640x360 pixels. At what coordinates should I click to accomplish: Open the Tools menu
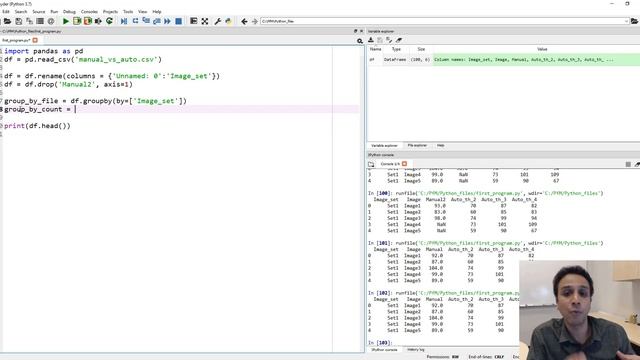(x=128, y=12)
